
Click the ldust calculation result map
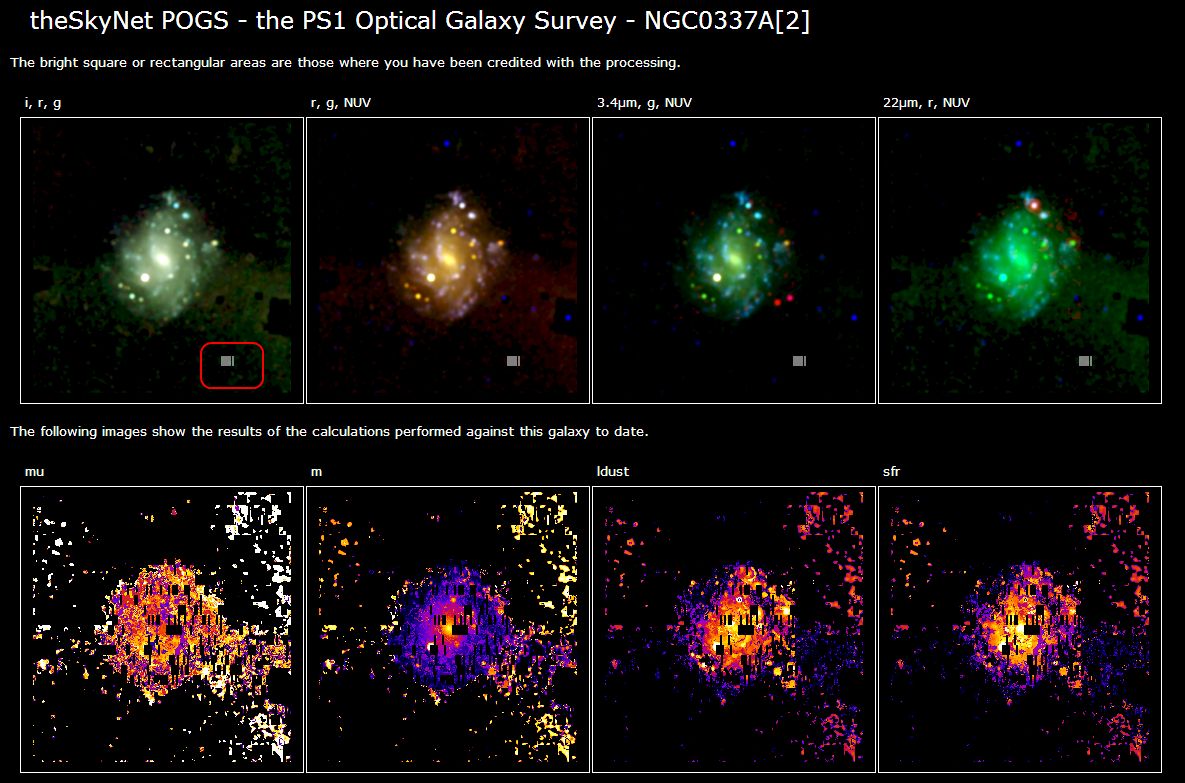point(733,629)
